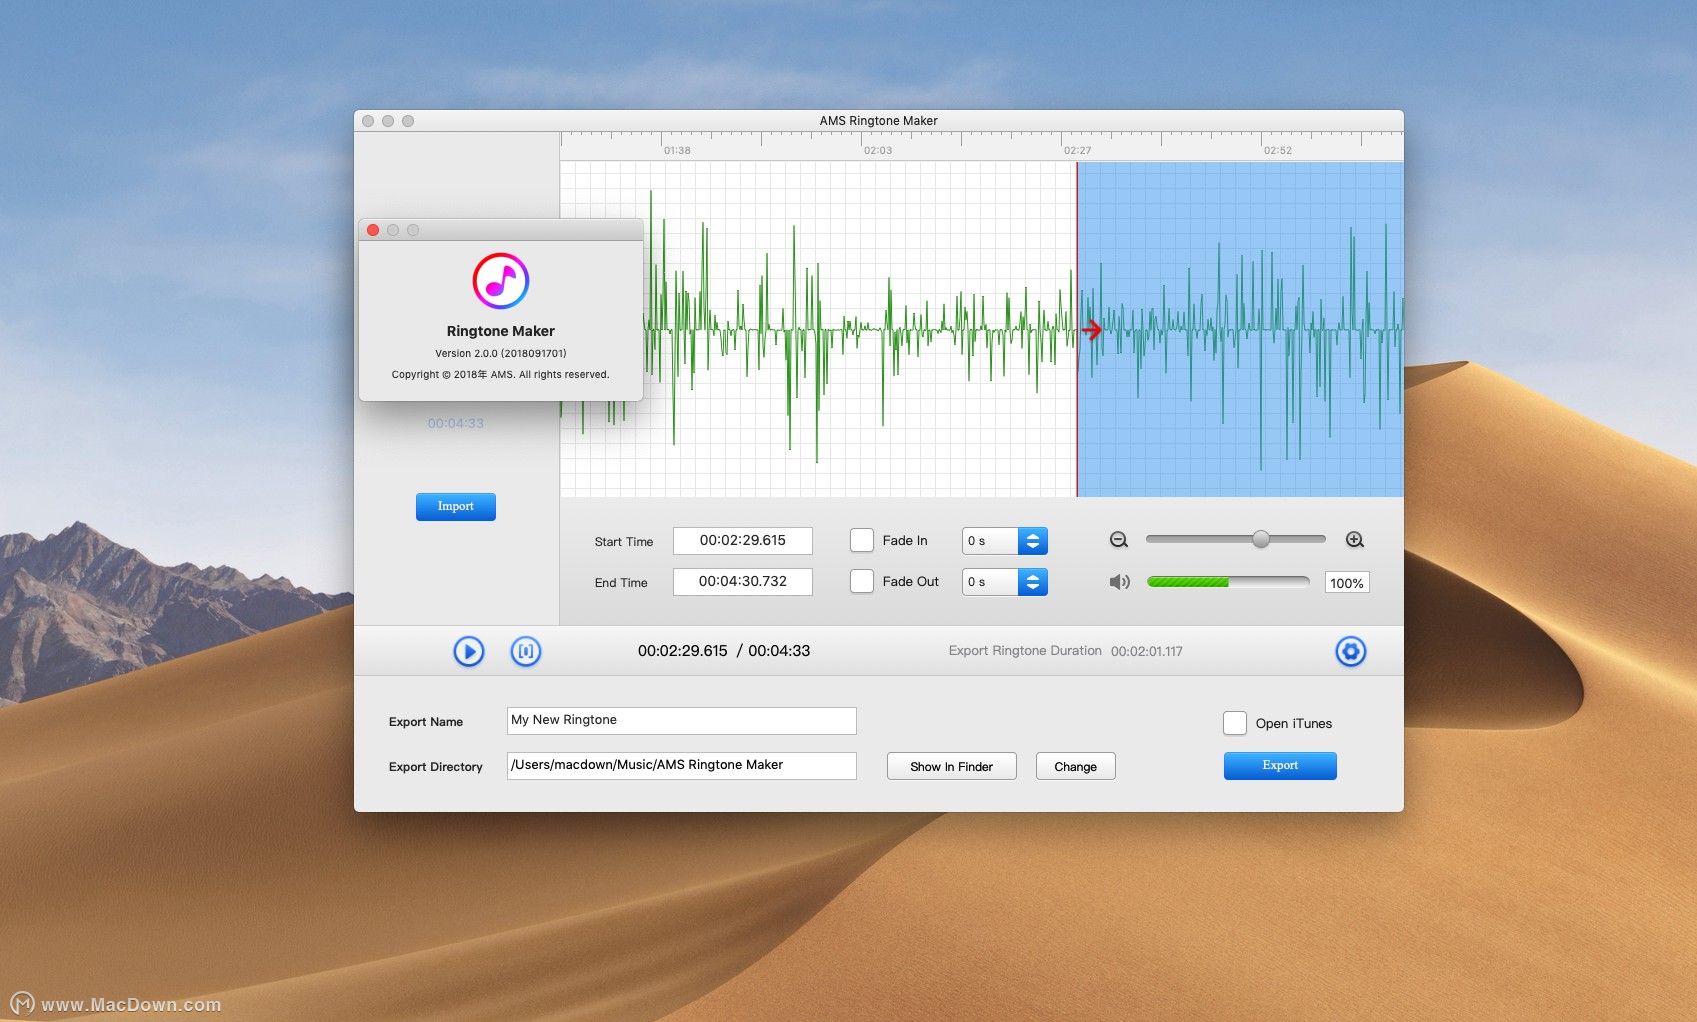Close the Ringtone Maker about dialog

pyautogui.click(x=373, y=230)
